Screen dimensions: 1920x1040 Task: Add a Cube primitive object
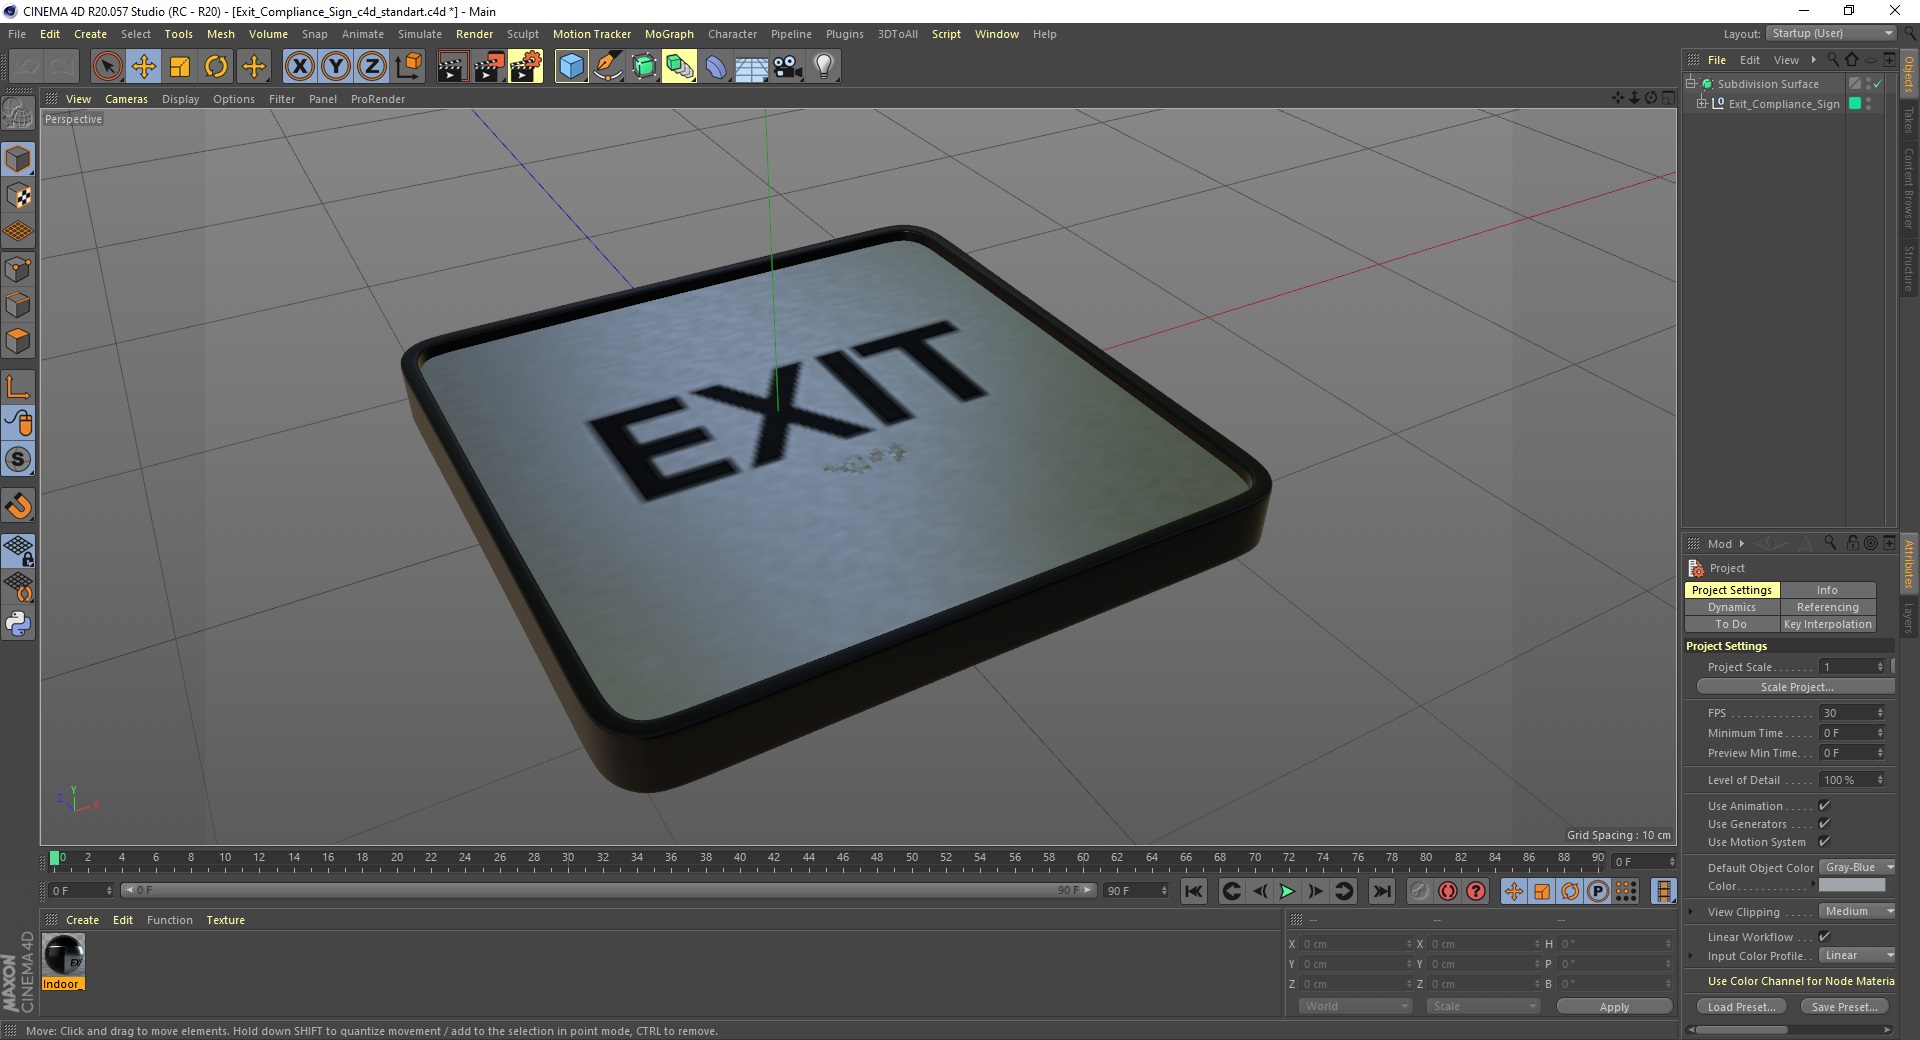tap(571, 67)
